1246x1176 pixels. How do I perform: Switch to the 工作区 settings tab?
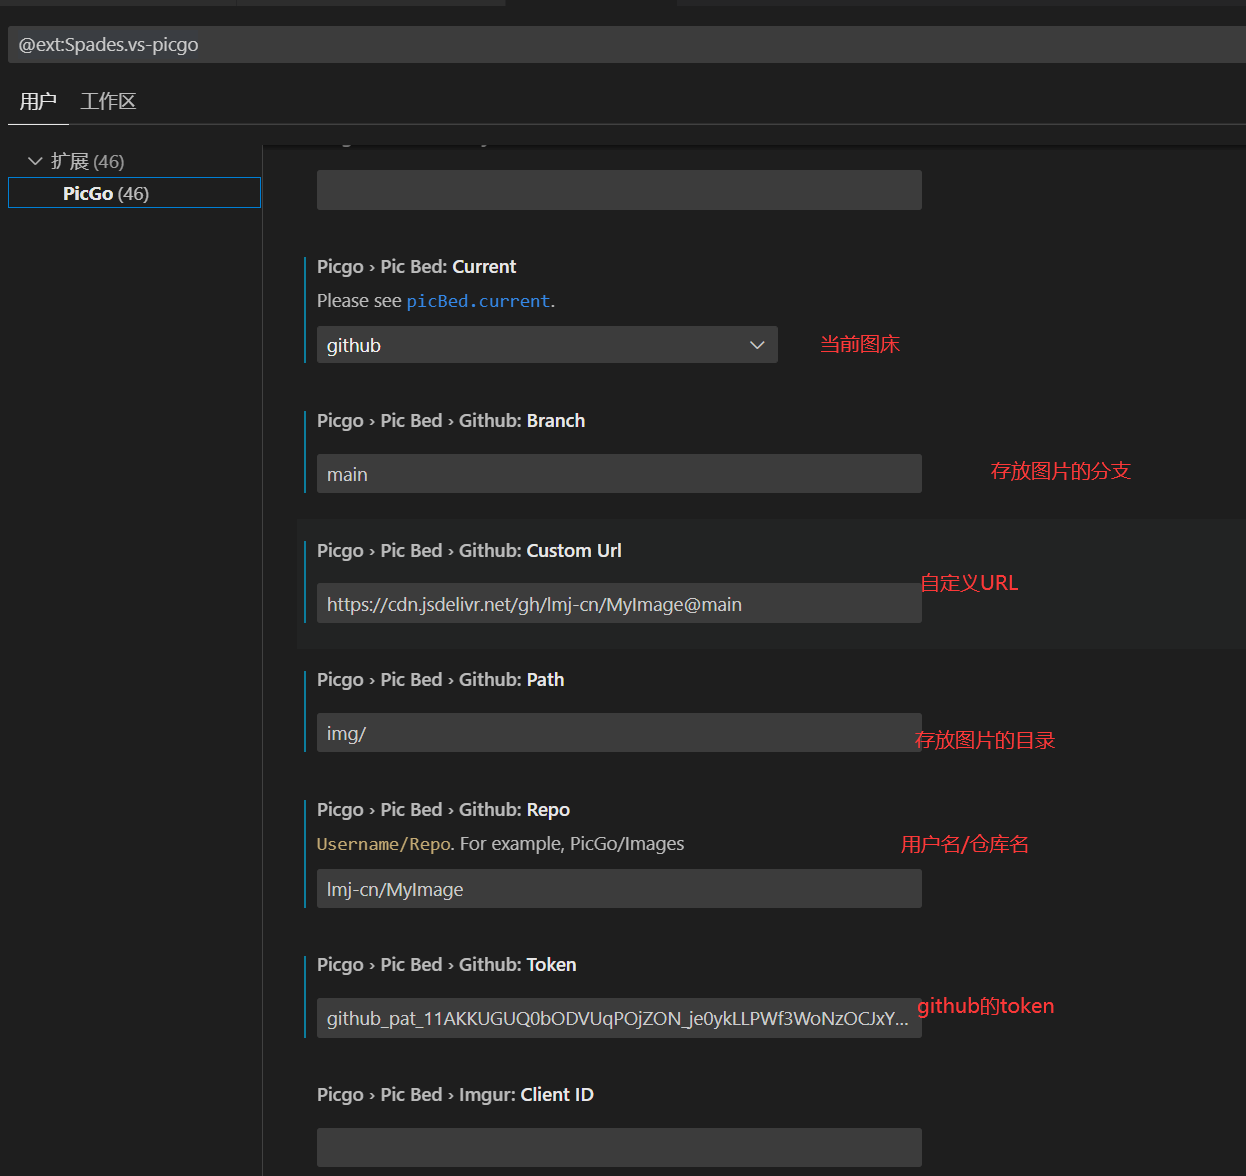coord(108,101)
